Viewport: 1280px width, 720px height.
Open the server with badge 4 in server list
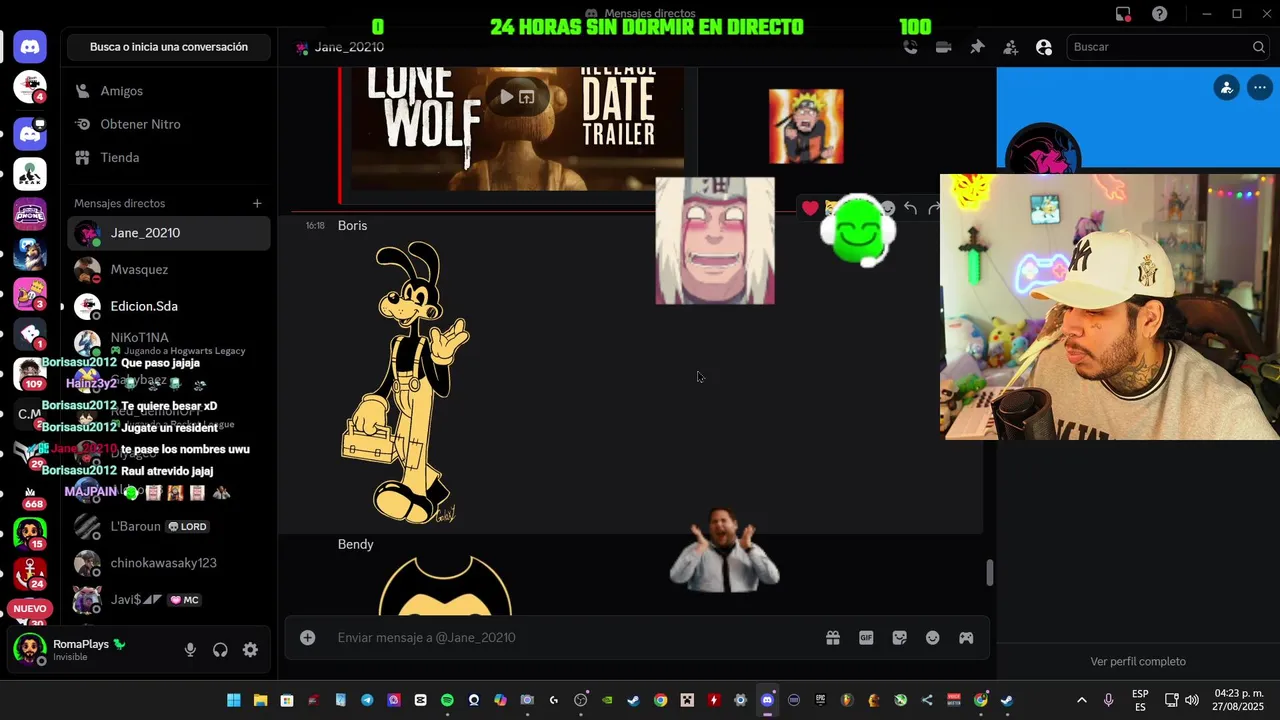[x=30, y=87]
